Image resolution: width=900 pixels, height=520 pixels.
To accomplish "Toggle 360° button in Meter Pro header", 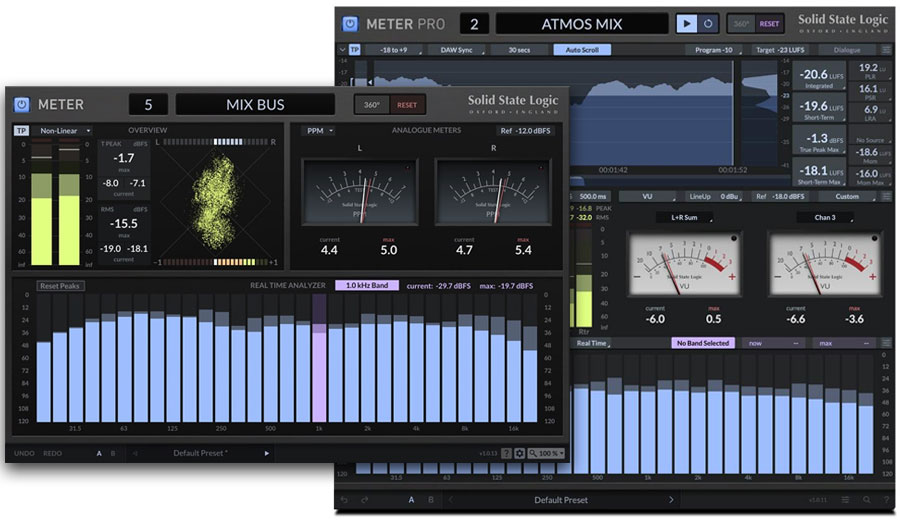I will [x=741, y=24].
